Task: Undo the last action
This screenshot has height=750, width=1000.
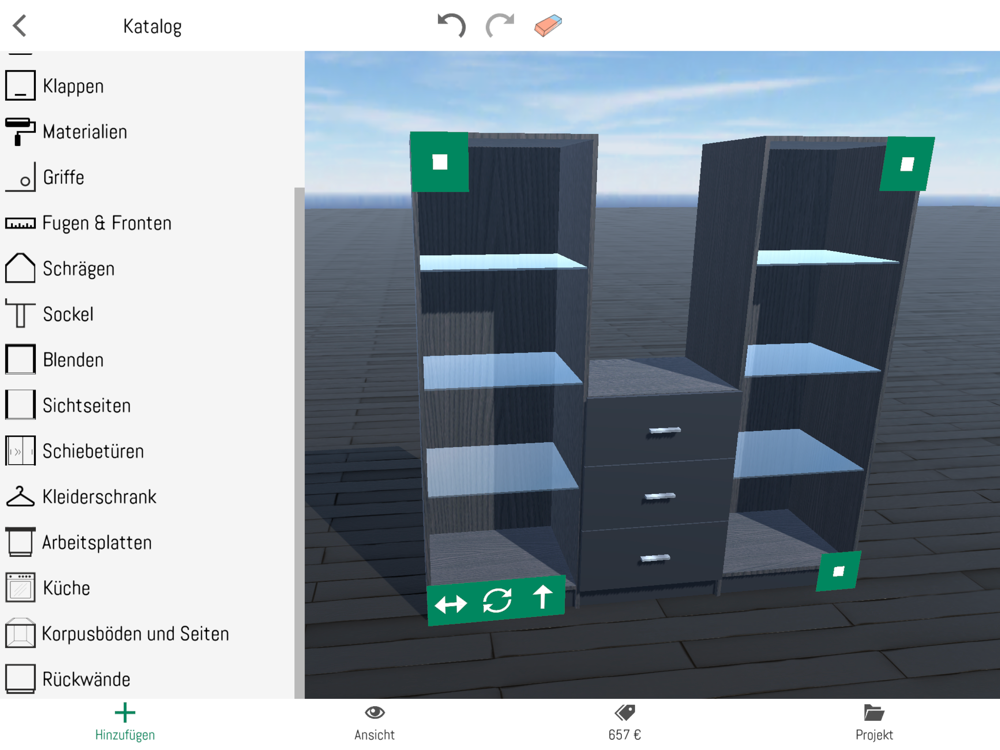Action: [x=452, y=26]
